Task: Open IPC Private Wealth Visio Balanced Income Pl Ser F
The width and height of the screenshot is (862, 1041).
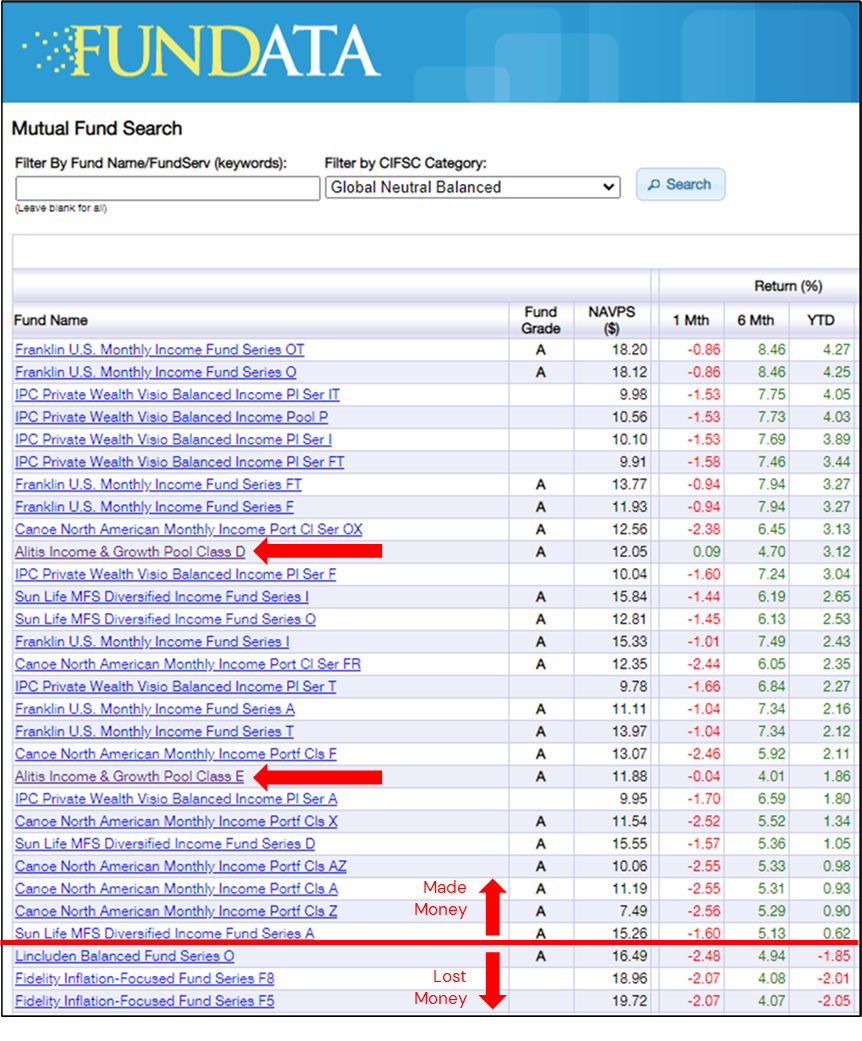Action: [175, 574]
